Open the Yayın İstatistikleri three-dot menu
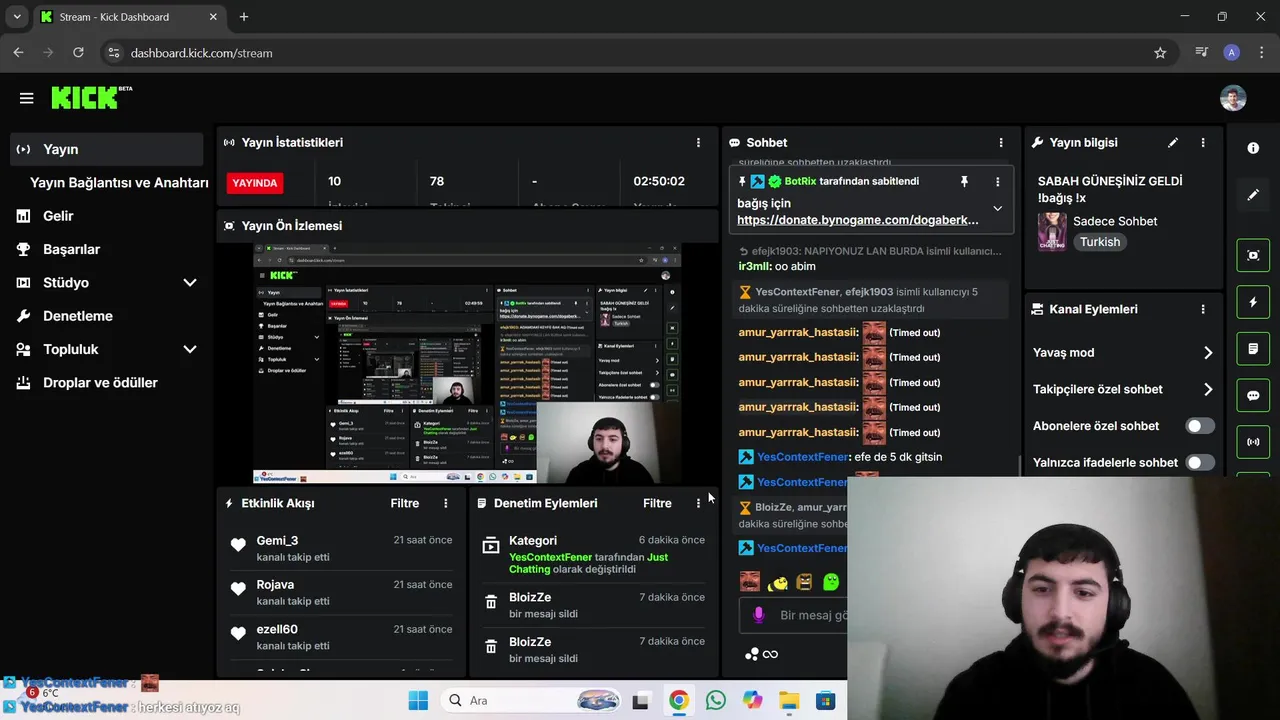 pos(698,143)
